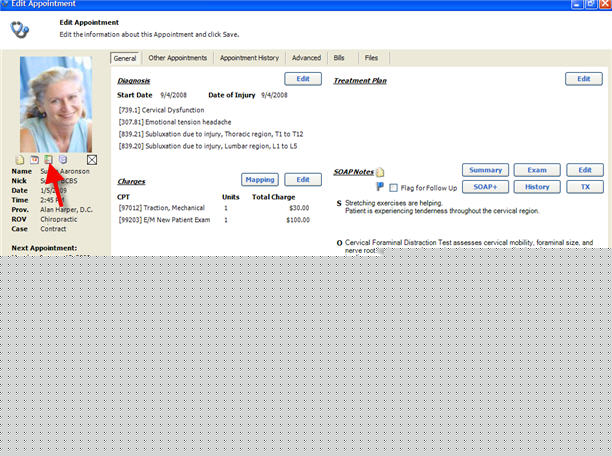Screen dimensions: 612x456
Task: Select charge [97012] Traction, Mechanical
Action: coord(162,208)
